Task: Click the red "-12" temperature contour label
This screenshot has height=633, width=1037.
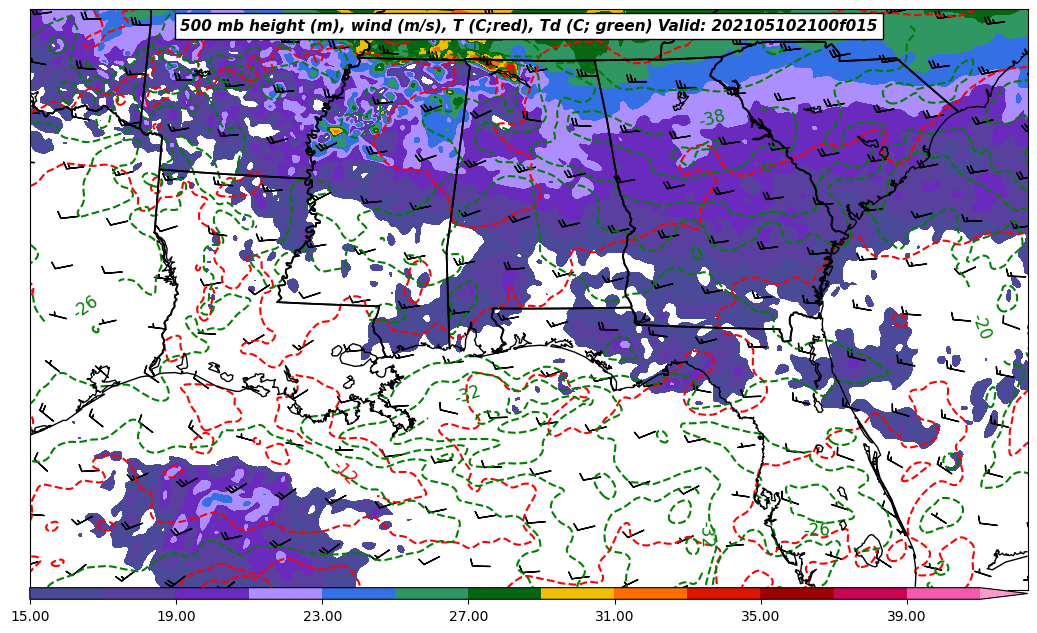Action: (x=347, y=470)
